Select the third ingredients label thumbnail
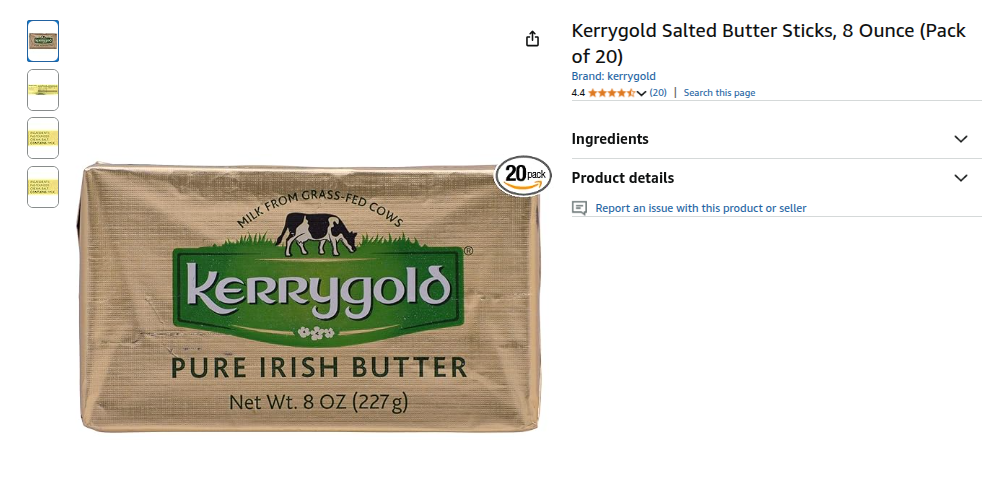This screenshot has width=999, height=482. pyautogui.click(x=43, y=138)
